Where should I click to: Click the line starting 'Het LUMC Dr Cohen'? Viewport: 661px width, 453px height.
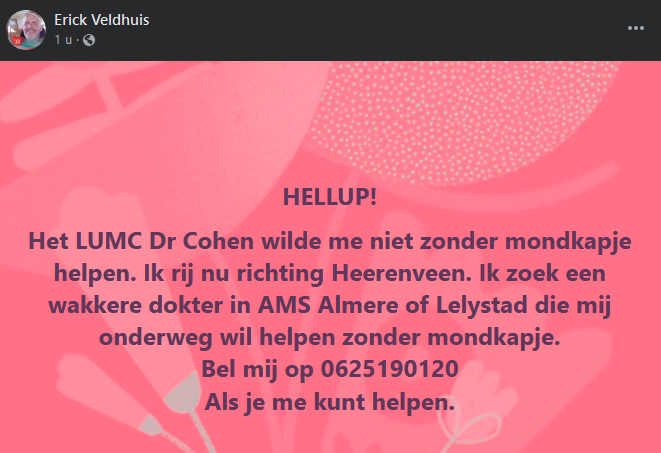pyautogui.click(x=330, y=241)
